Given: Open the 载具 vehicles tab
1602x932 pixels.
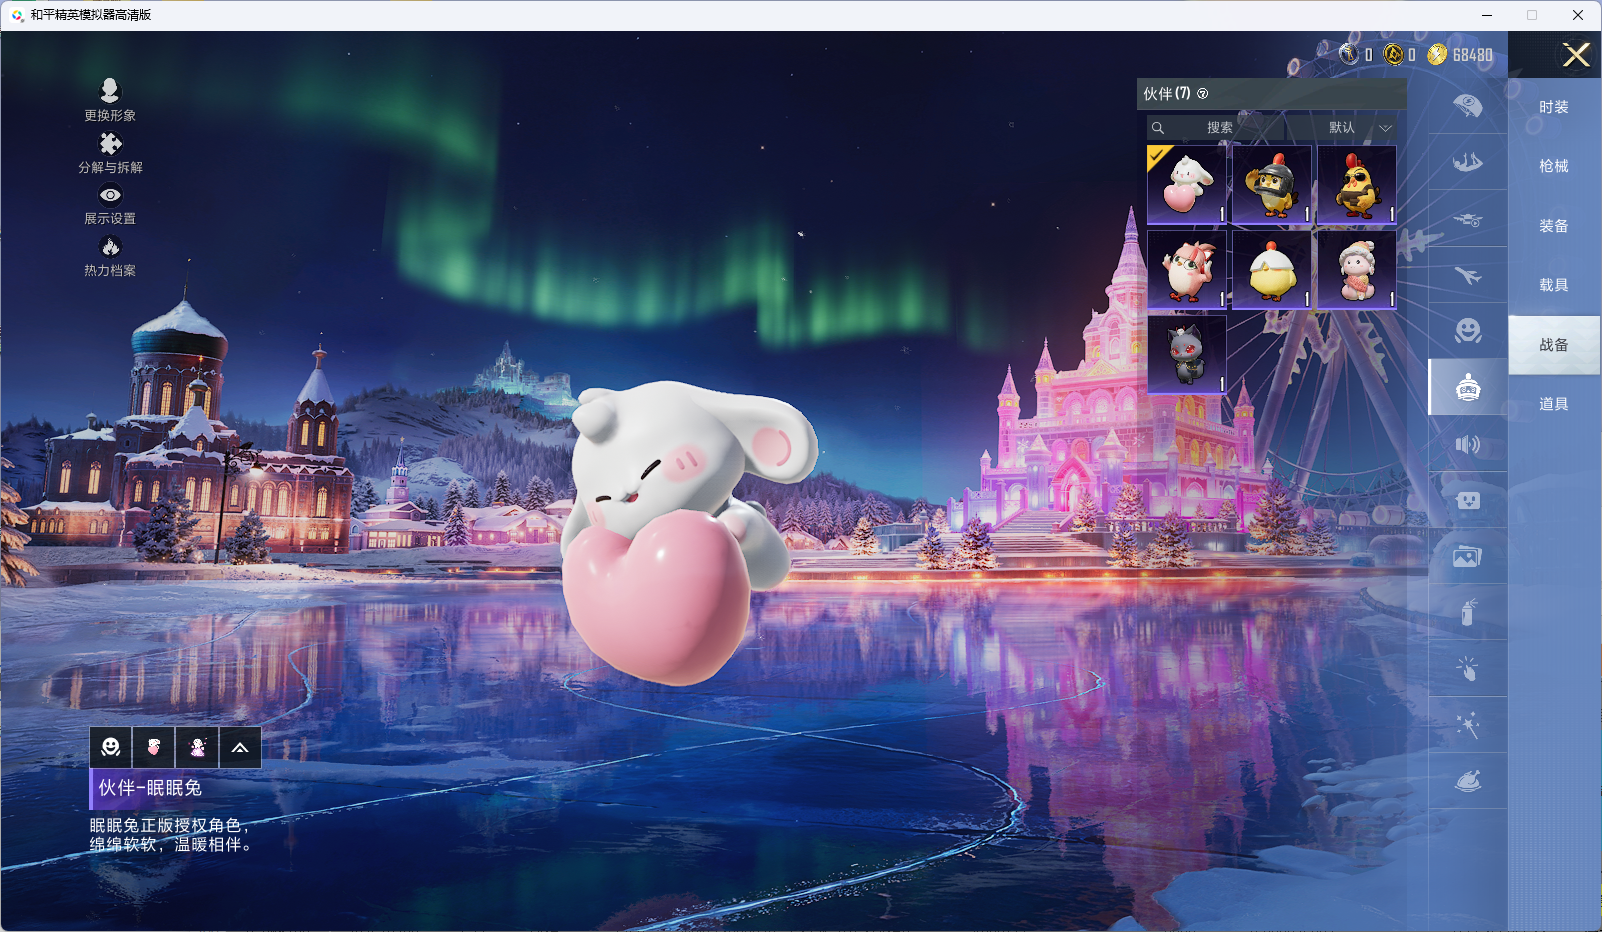Looking at the screenshot, I should tap(1553, 285).
